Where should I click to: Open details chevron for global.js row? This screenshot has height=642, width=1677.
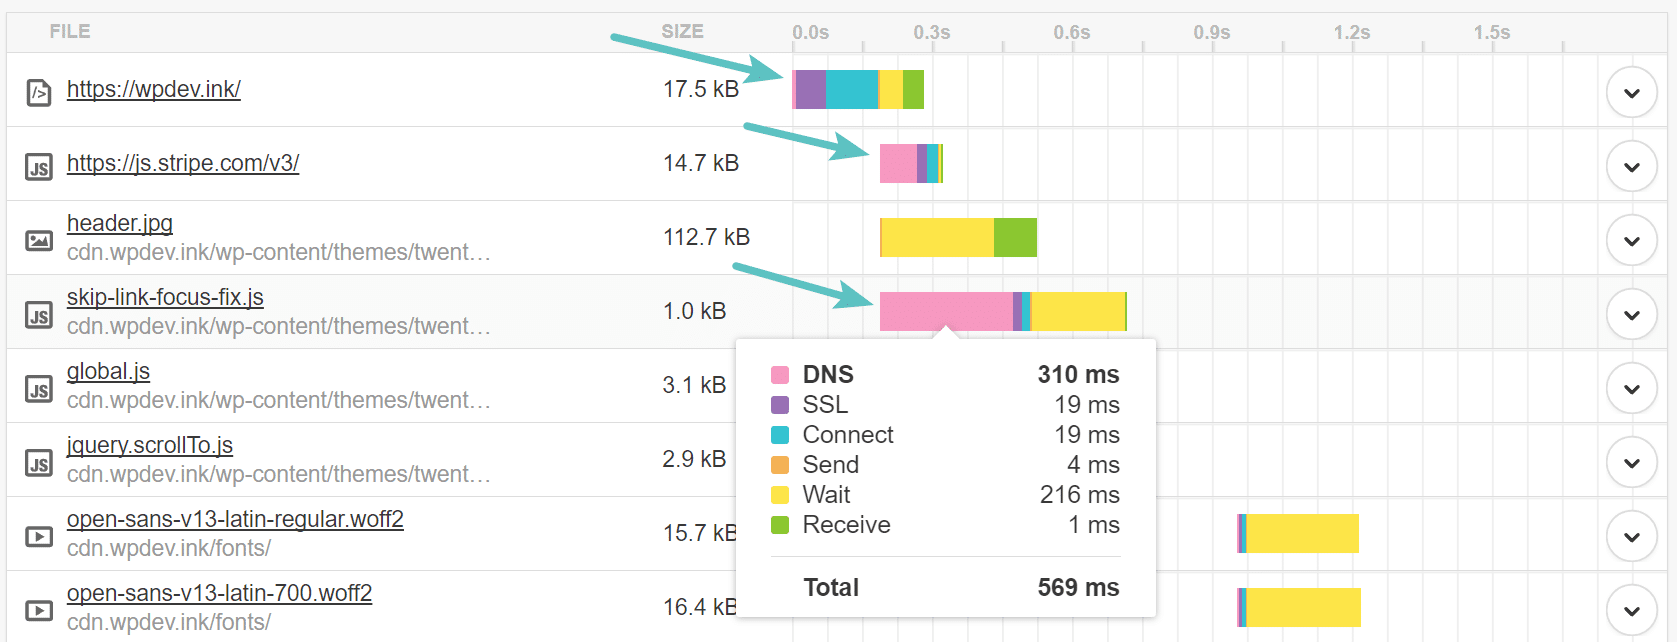coord(1631,388)
